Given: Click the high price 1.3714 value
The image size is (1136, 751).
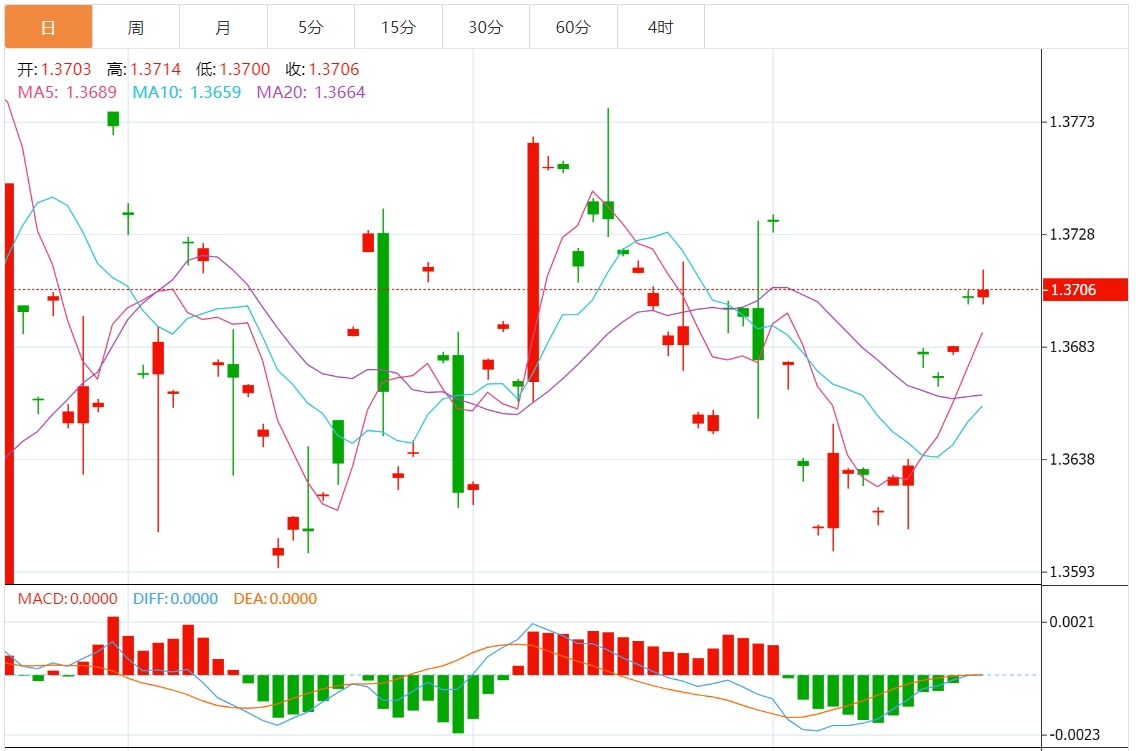Looking at the screenshot, I should (x=156, y=70).
